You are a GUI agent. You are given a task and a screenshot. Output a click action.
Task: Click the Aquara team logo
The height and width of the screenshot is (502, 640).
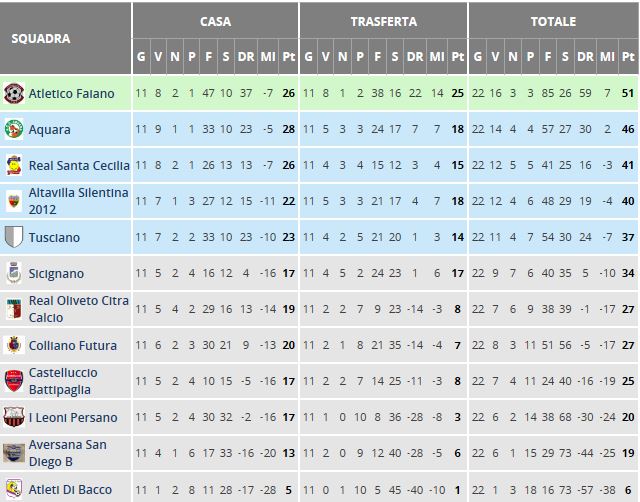[14, 129]
